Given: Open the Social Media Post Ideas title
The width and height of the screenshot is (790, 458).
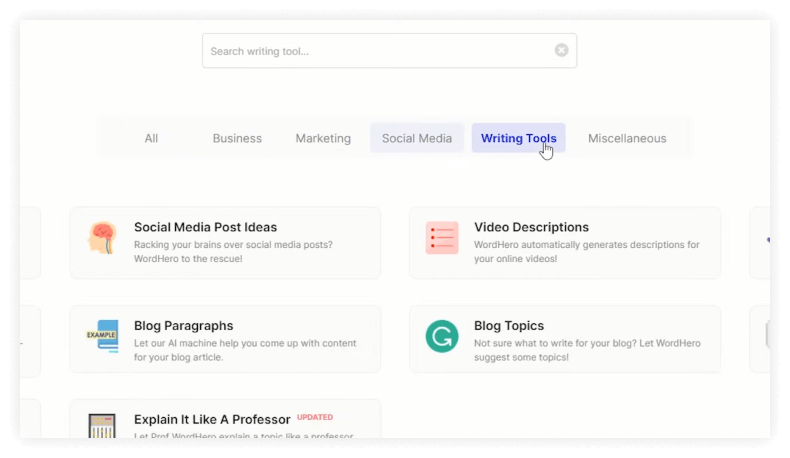Looking at the screenshot, I should [205, 227].
